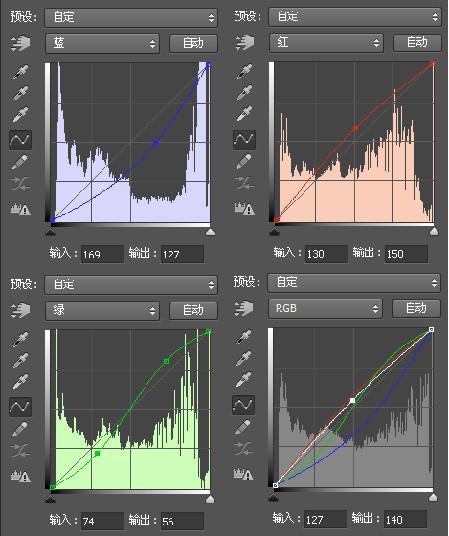Pick the gray point eyedropper in blue panel
Screen dimensions: 449x536
pyautogui.click(x=21, y=93)
